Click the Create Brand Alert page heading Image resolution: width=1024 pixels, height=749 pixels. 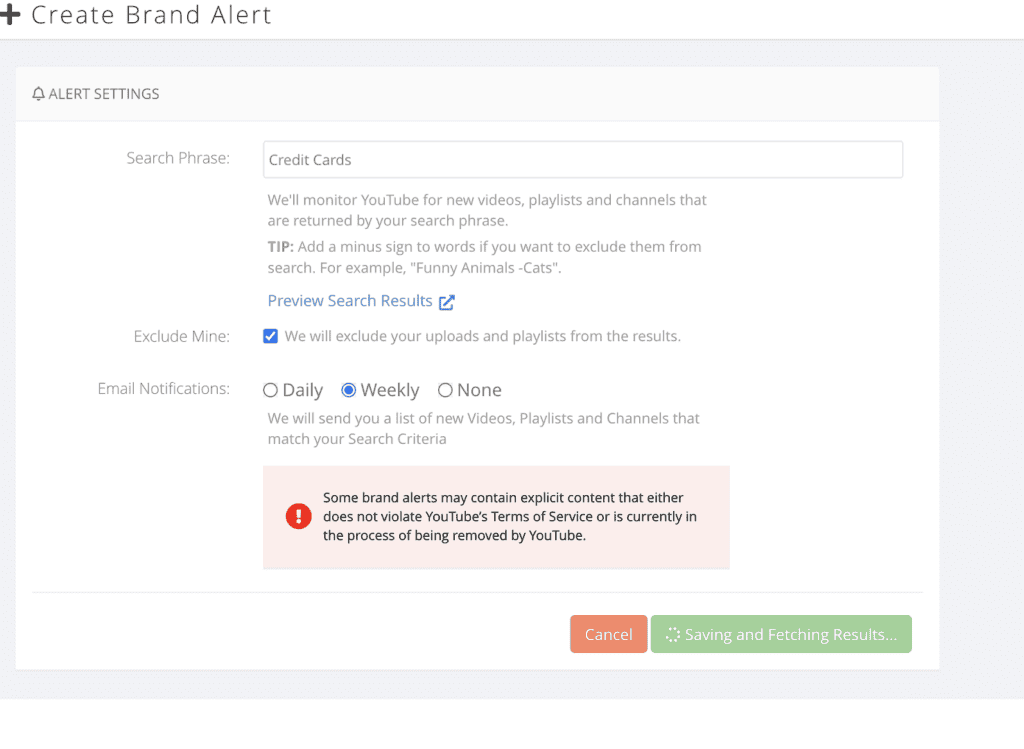tap(151, 16)
